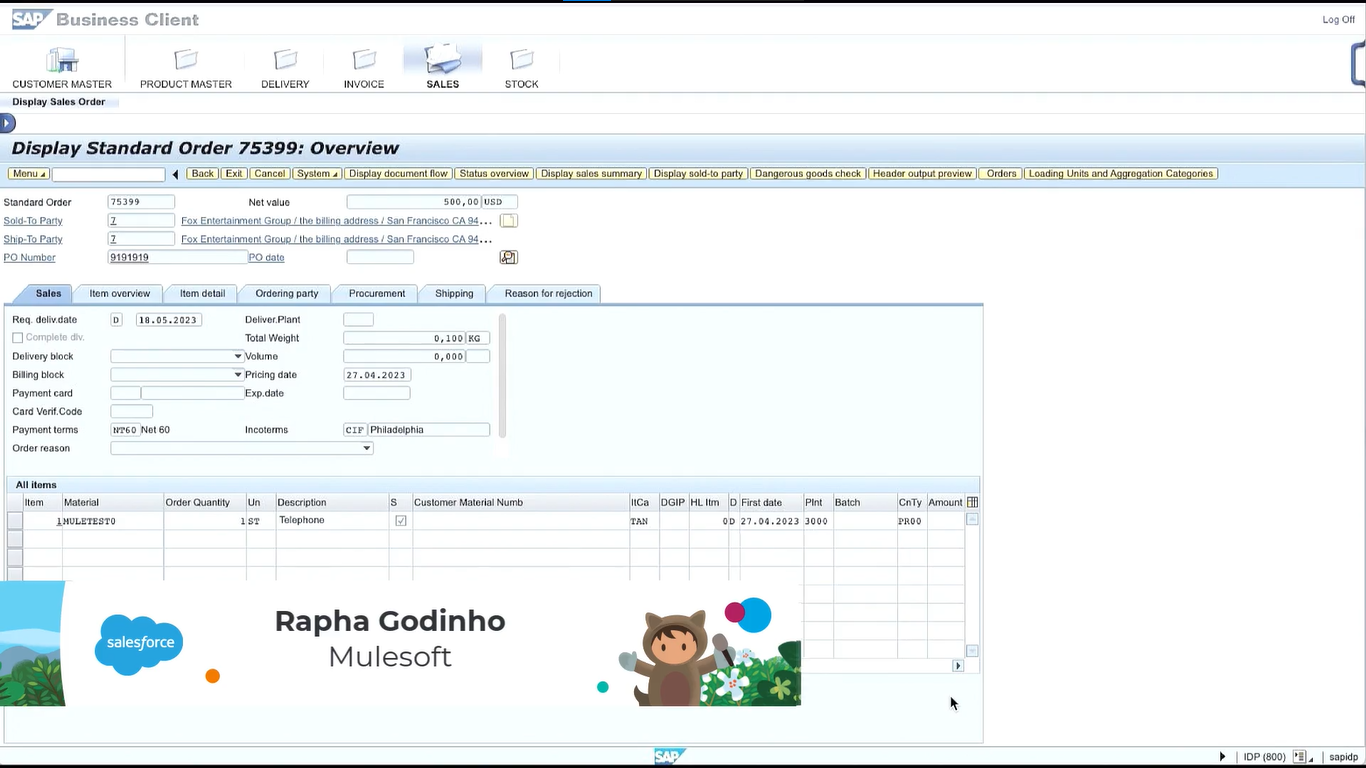Click the session info icon in the status bar
Screen dimensions: 1366x768
coord(1301,757)
